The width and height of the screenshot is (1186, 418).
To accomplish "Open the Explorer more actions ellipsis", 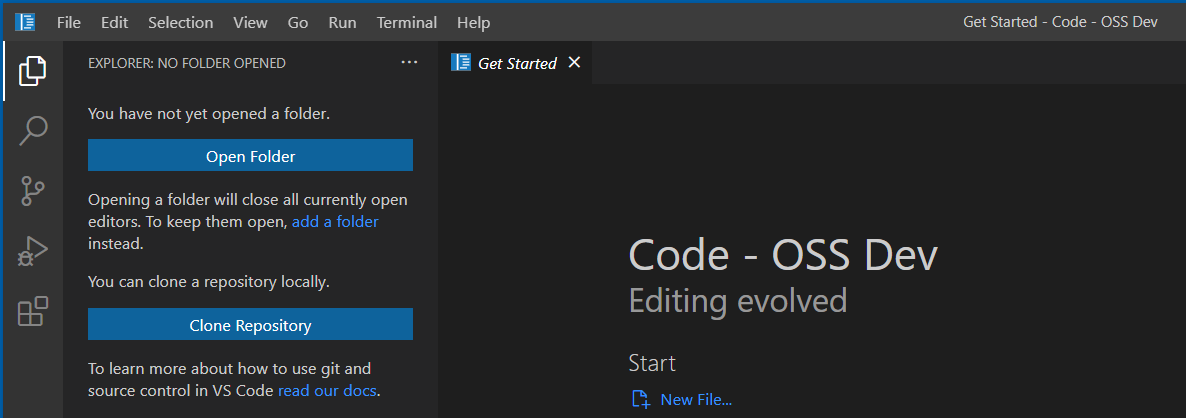I will (x=409, y=63).
